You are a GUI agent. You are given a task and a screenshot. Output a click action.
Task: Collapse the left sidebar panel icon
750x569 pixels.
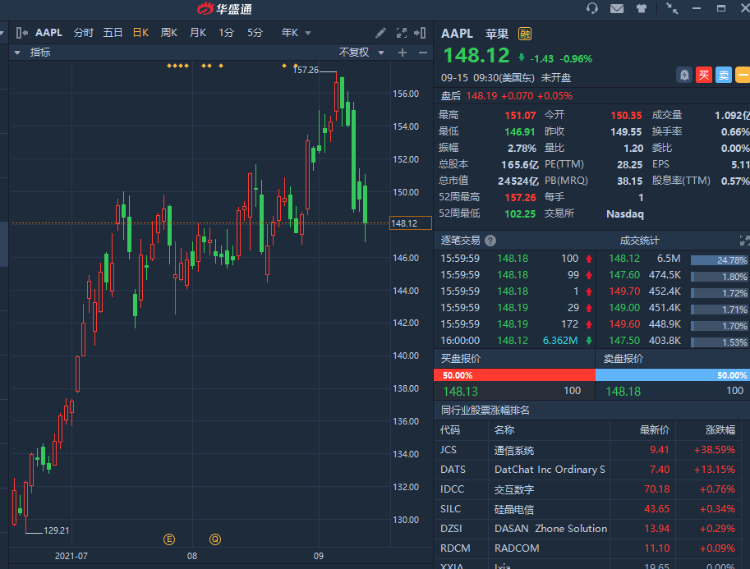coord(22,33)
